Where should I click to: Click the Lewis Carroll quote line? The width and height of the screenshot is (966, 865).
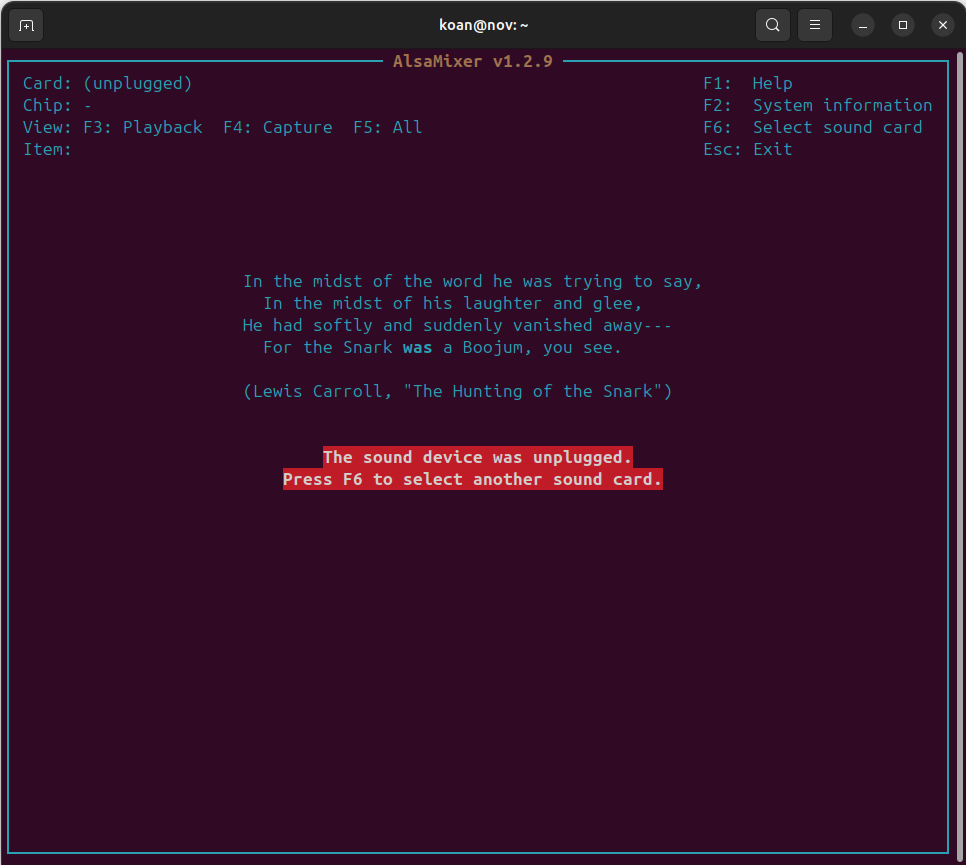pyautogui.click(x=458, y=391)
